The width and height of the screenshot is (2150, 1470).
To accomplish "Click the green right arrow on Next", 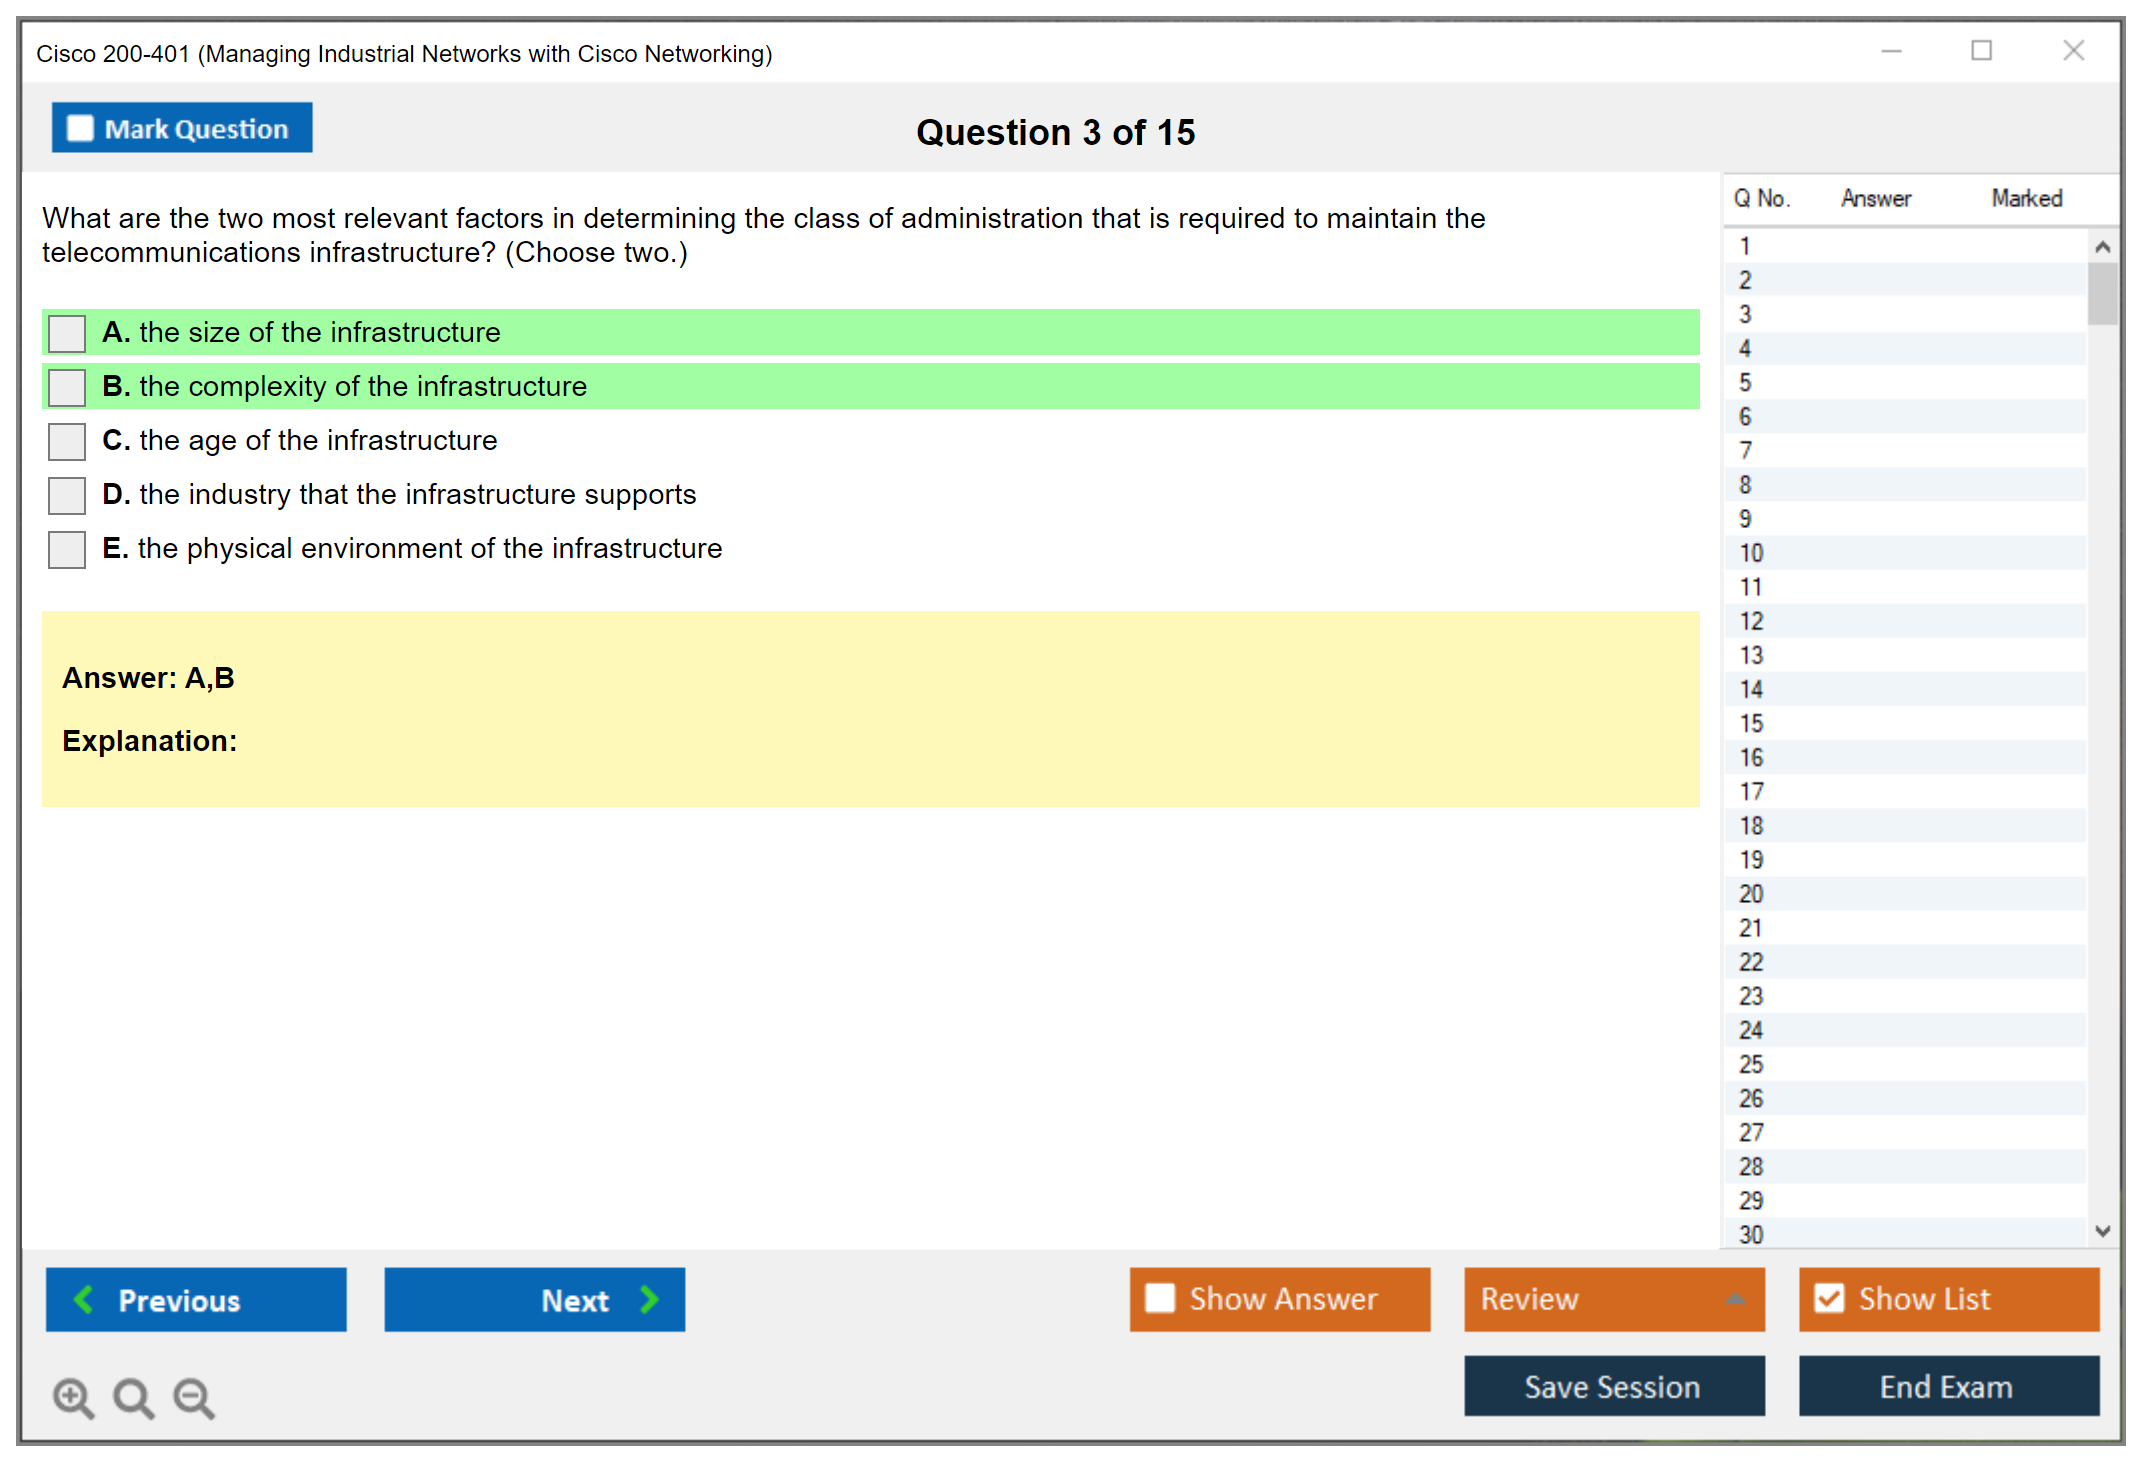I will [x=649, y=1299].
